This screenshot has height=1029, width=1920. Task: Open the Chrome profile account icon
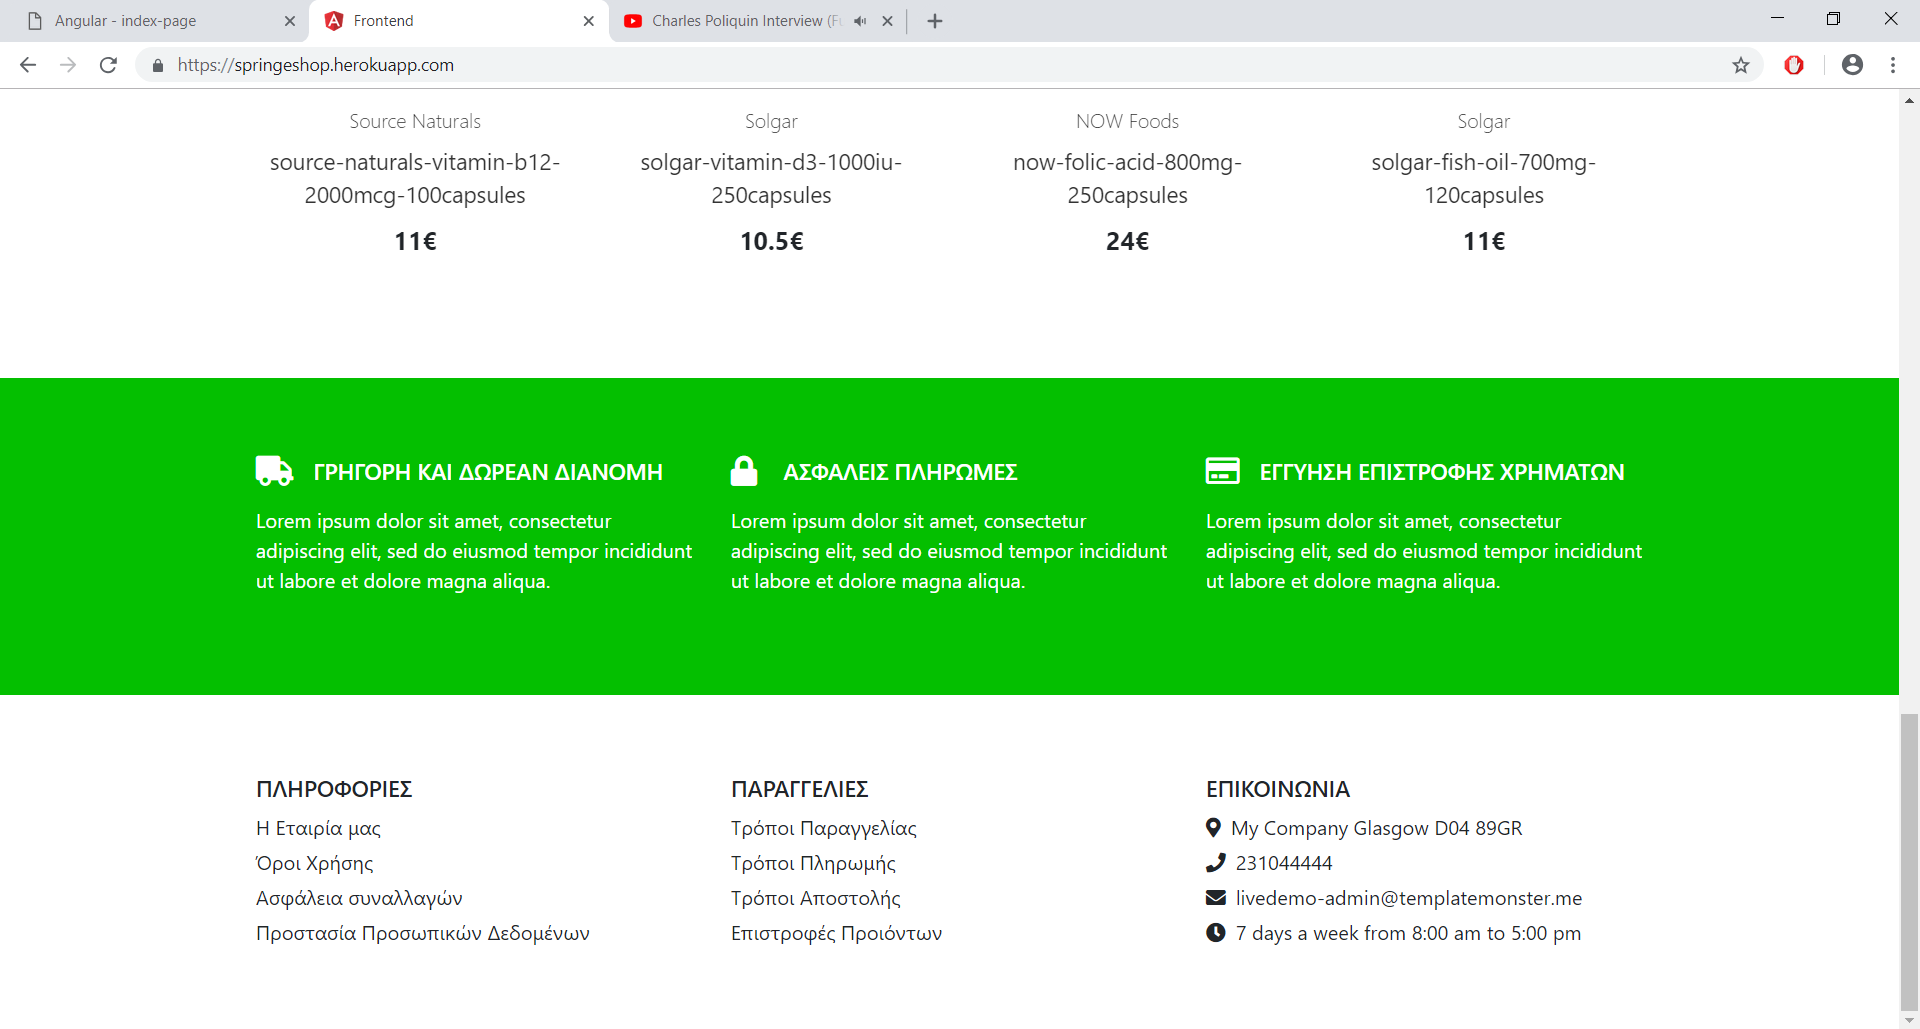1852,65
